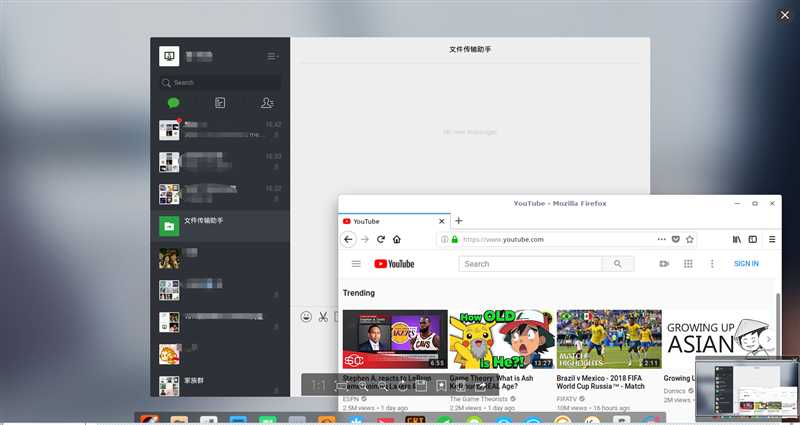Switch to the WeChat chats tab (green bubble)
The image size is (800, 425).
click(x=173, y=103)
